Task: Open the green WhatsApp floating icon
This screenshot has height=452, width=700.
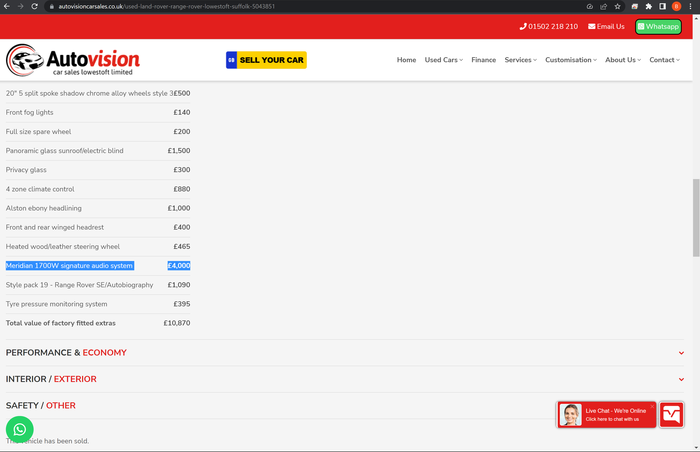Action: (19, 430)
